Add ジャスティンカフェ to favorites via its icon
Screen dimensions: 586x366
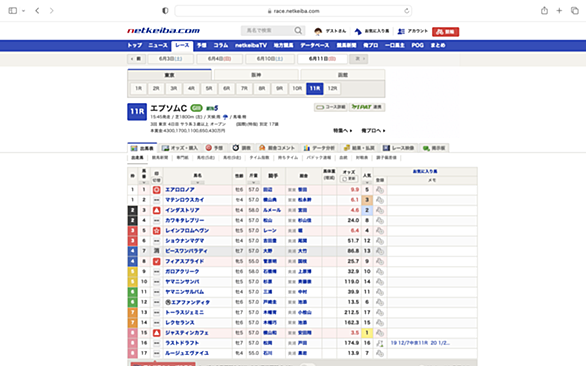pyautogui.click(x=380, y=333)
